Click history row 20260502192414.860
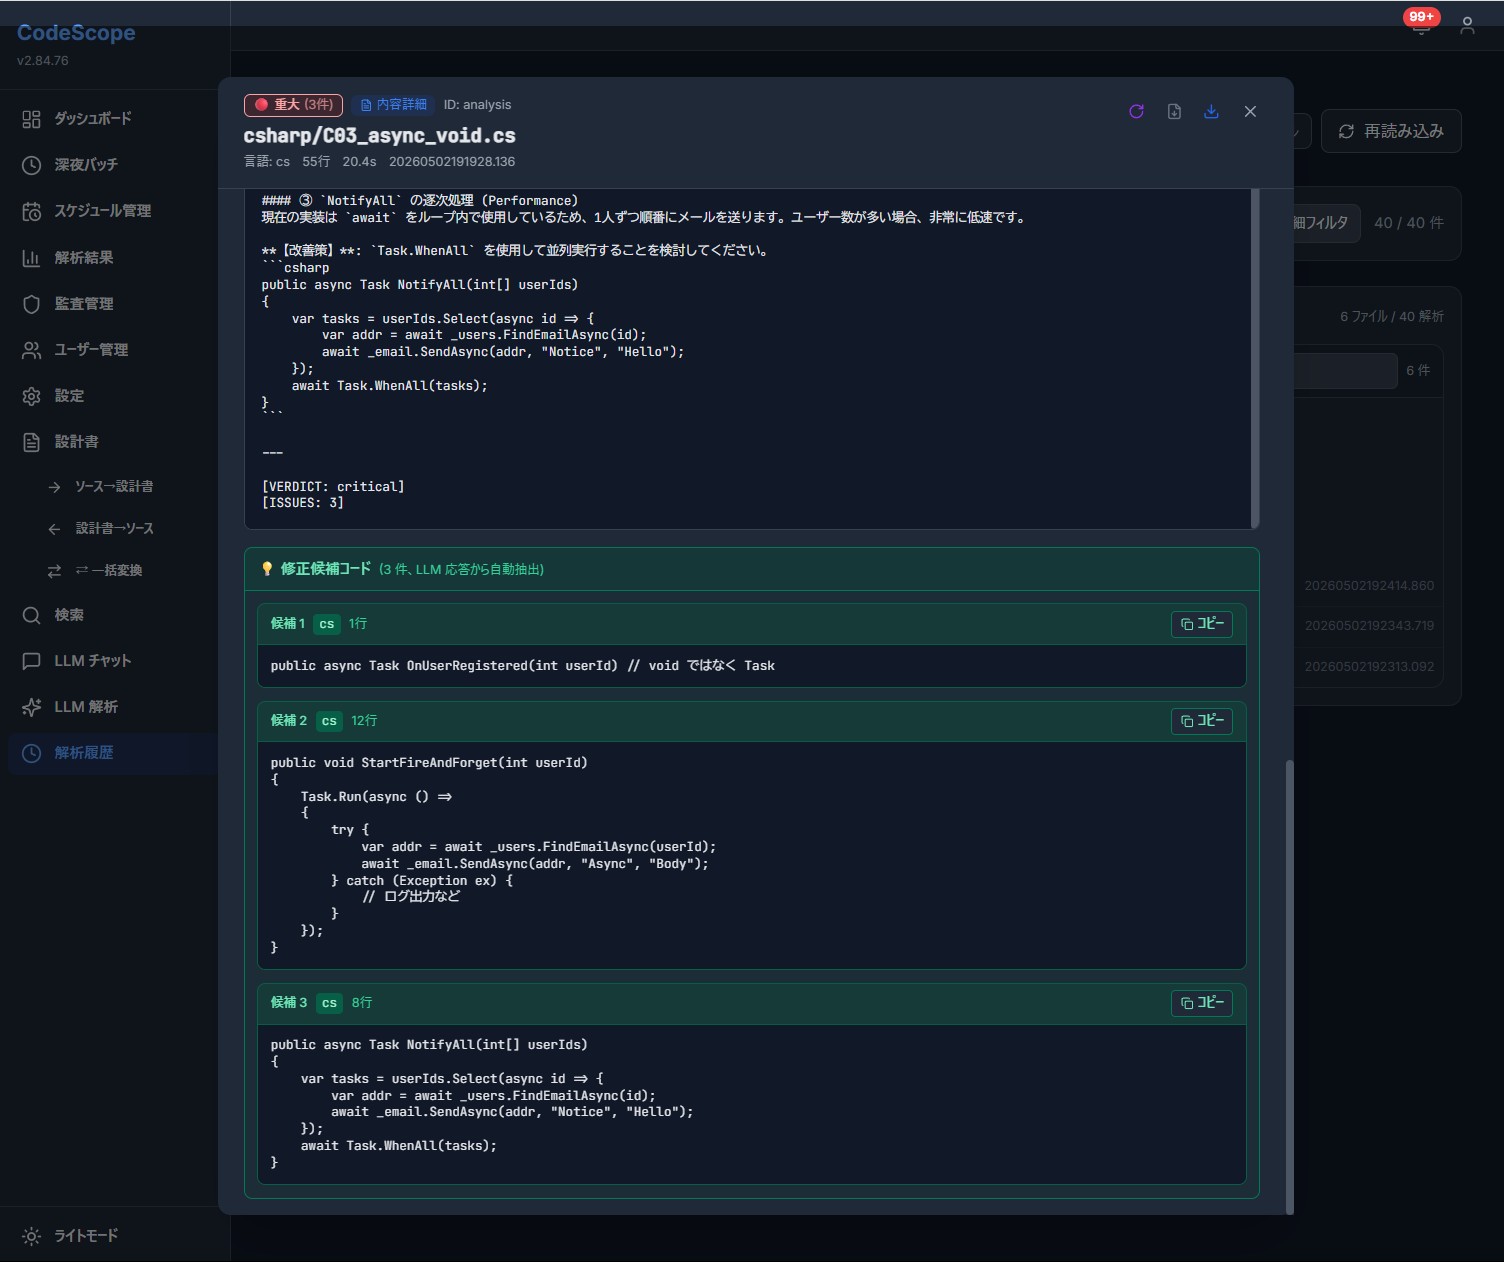 pyautogui.click(x=1369, y=586)
